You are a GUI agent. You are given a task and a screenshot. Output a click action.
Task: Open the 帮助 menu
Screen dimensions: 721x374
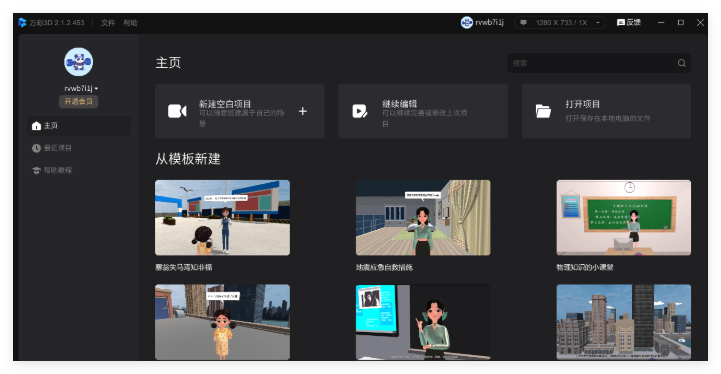130,23
